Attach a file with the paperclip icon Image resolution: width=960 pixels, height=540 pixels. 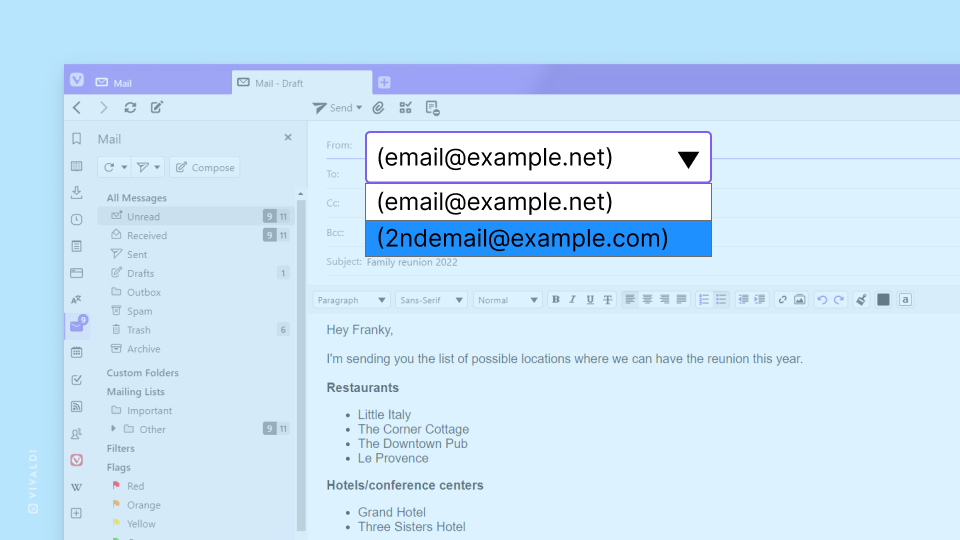coord(378,108)
